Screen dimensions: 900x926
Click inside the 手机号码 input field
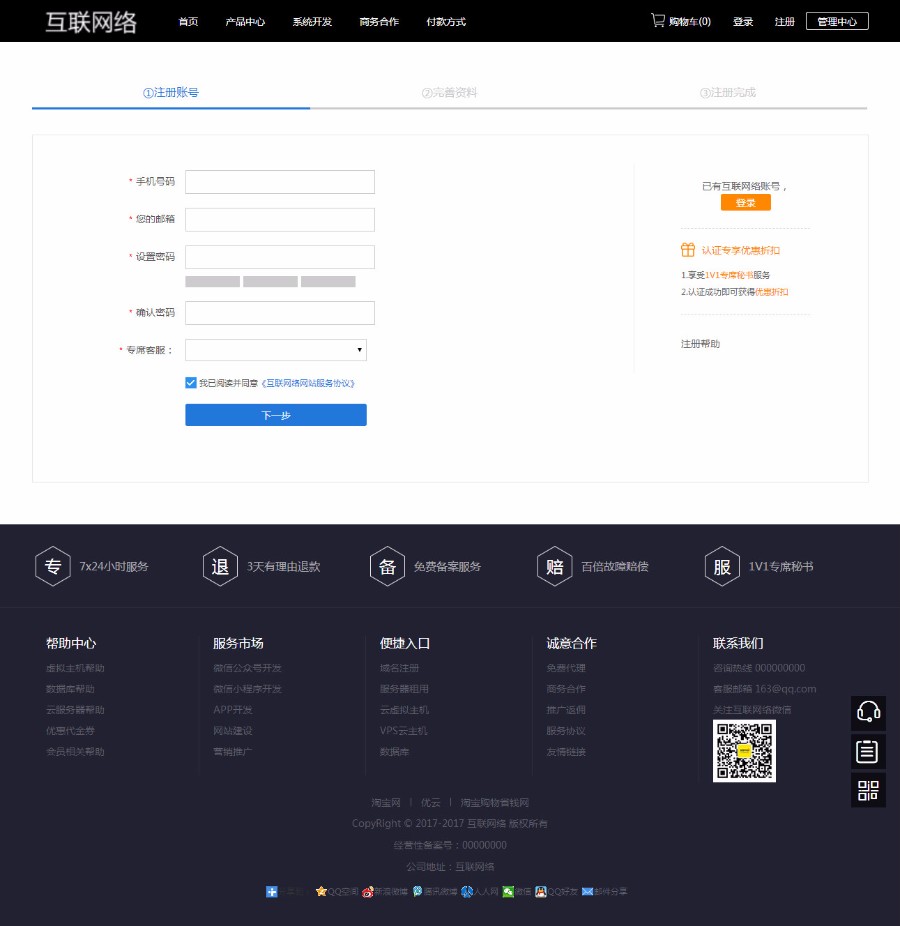(279, 182)
